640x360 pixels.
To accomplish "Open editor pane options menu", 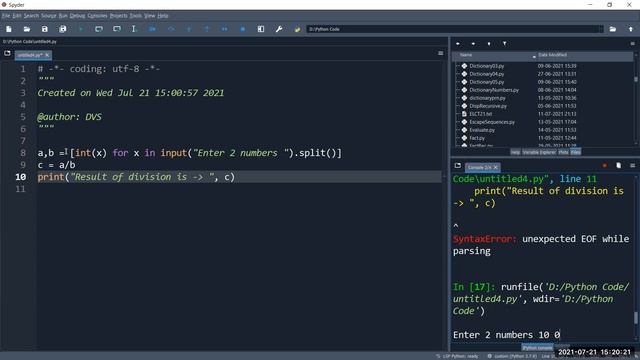I will tap(440, 53).
